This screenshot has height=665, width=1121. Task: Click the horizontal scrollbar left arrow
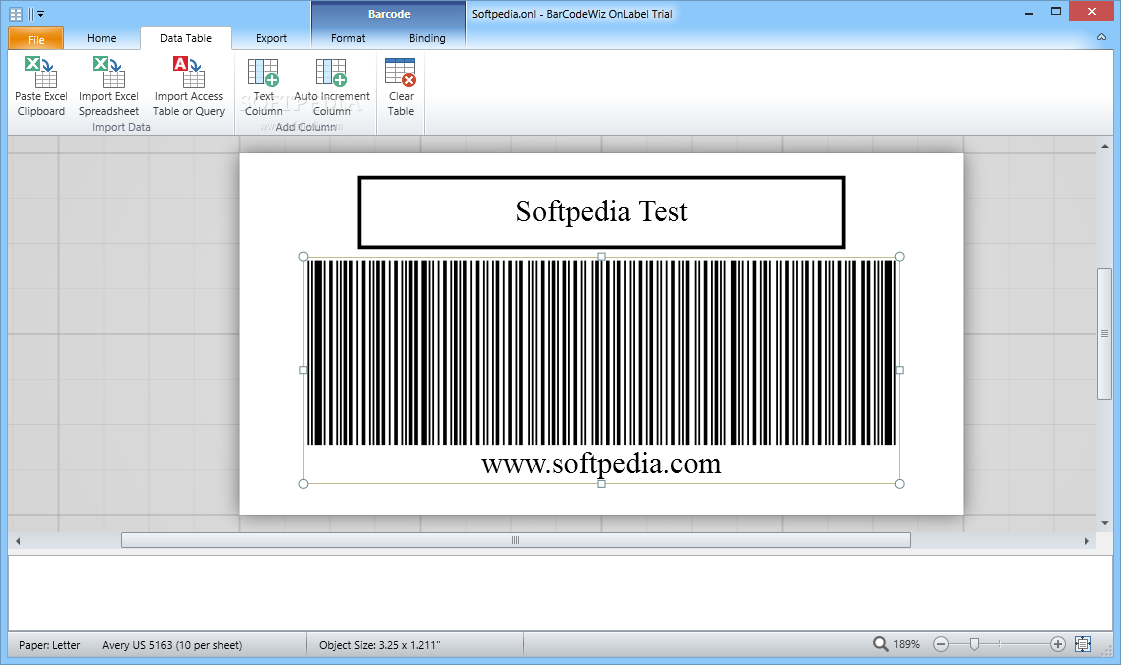[18, 541]
